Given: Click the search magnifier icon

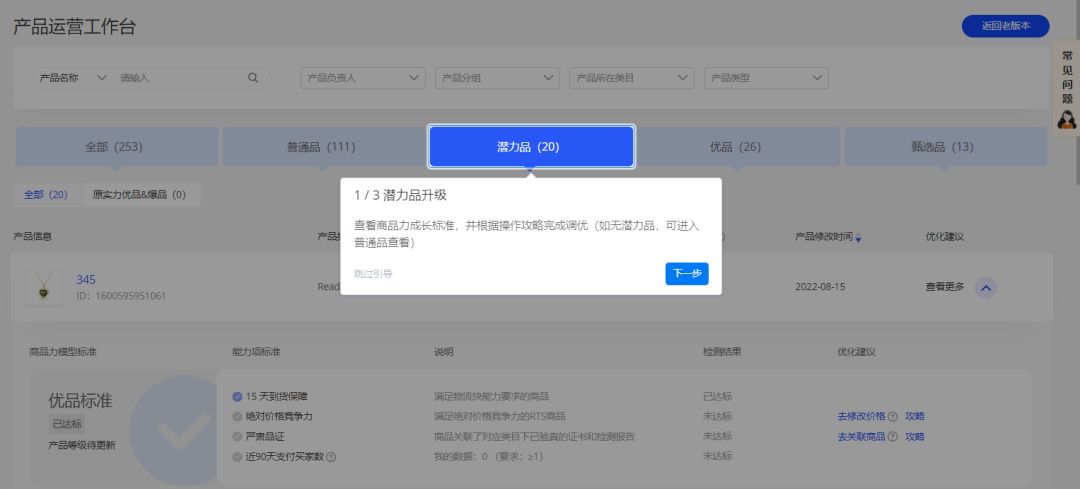Looking at the screenshot, I should click(x=253, y=78).
